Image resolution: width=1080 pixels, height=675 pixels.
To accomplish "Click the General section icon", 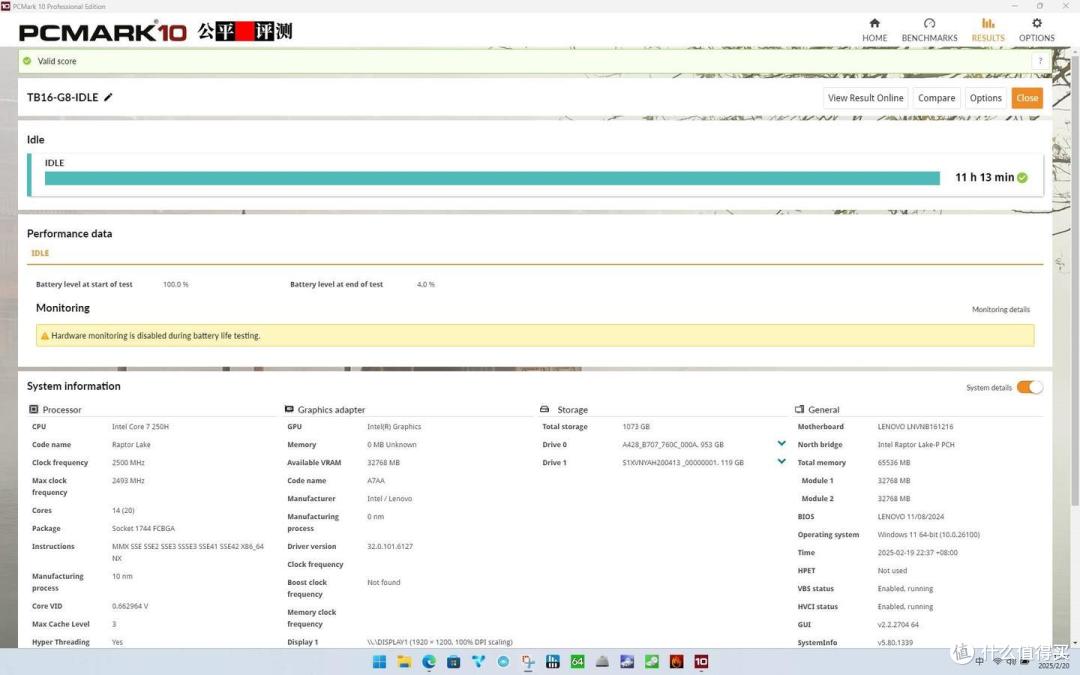I will pyautogui.click(x=799, y=409).
